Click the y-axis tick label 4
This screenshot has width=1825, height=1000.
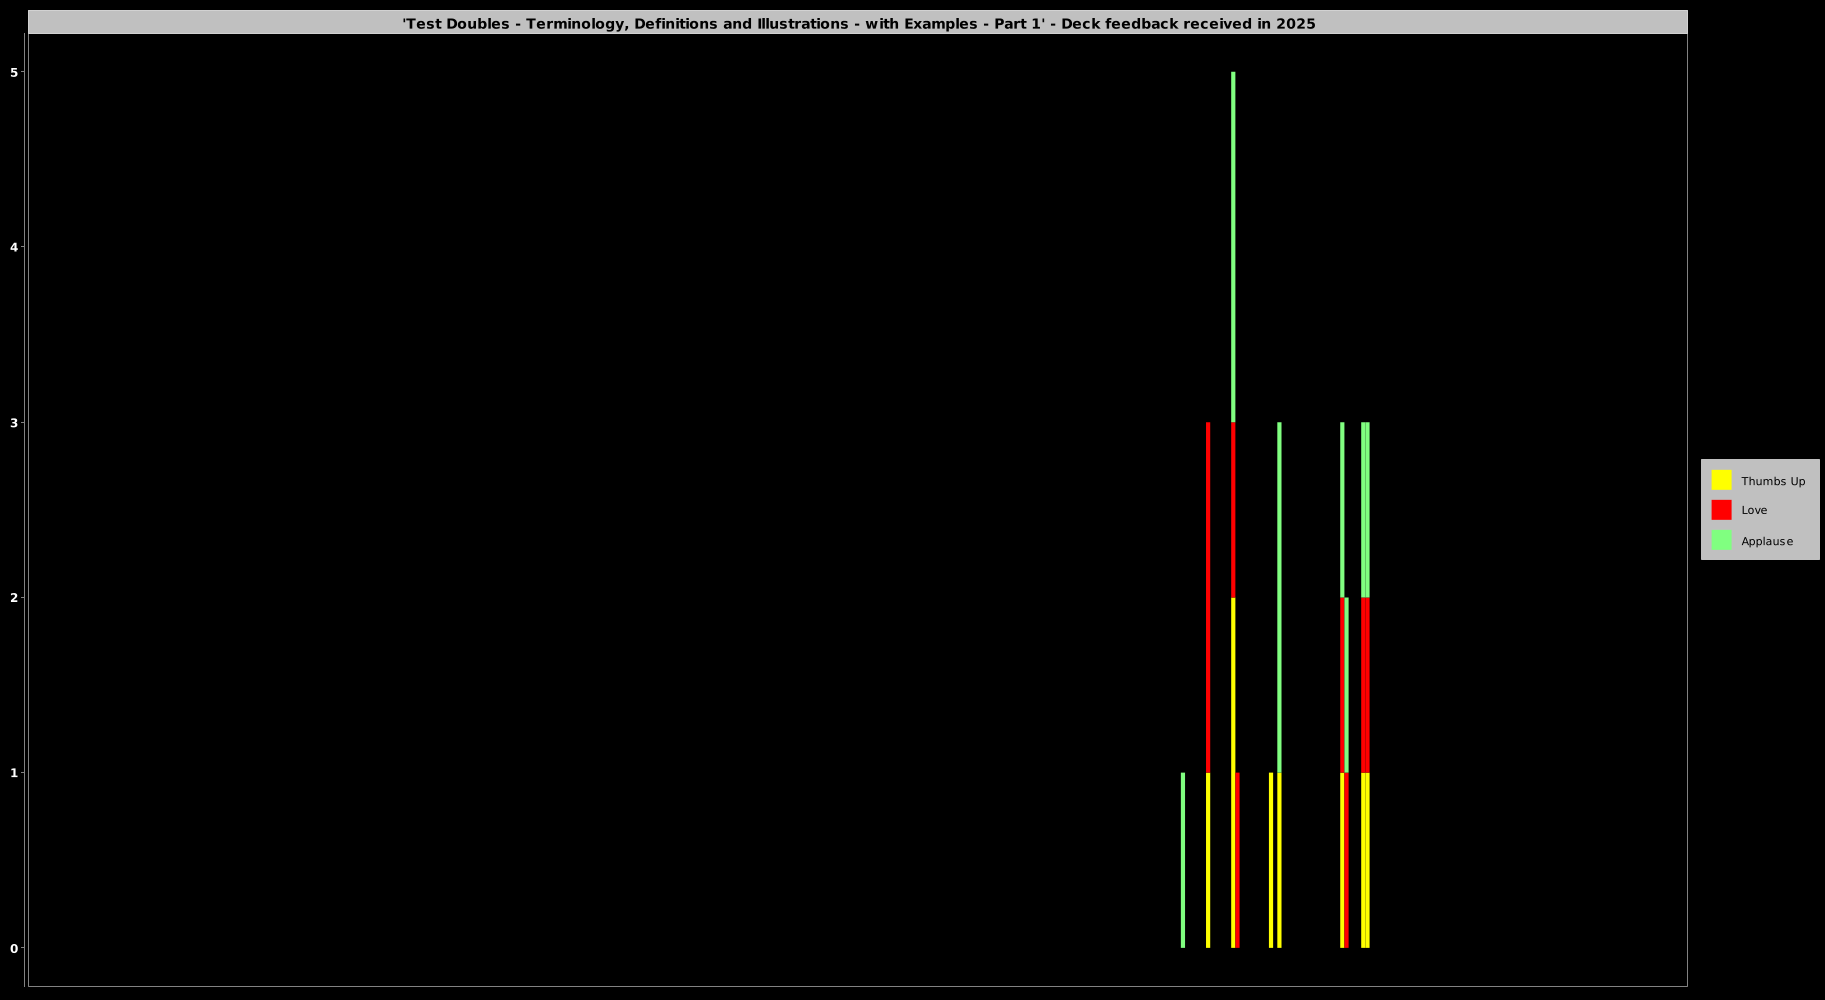point(15,247)
